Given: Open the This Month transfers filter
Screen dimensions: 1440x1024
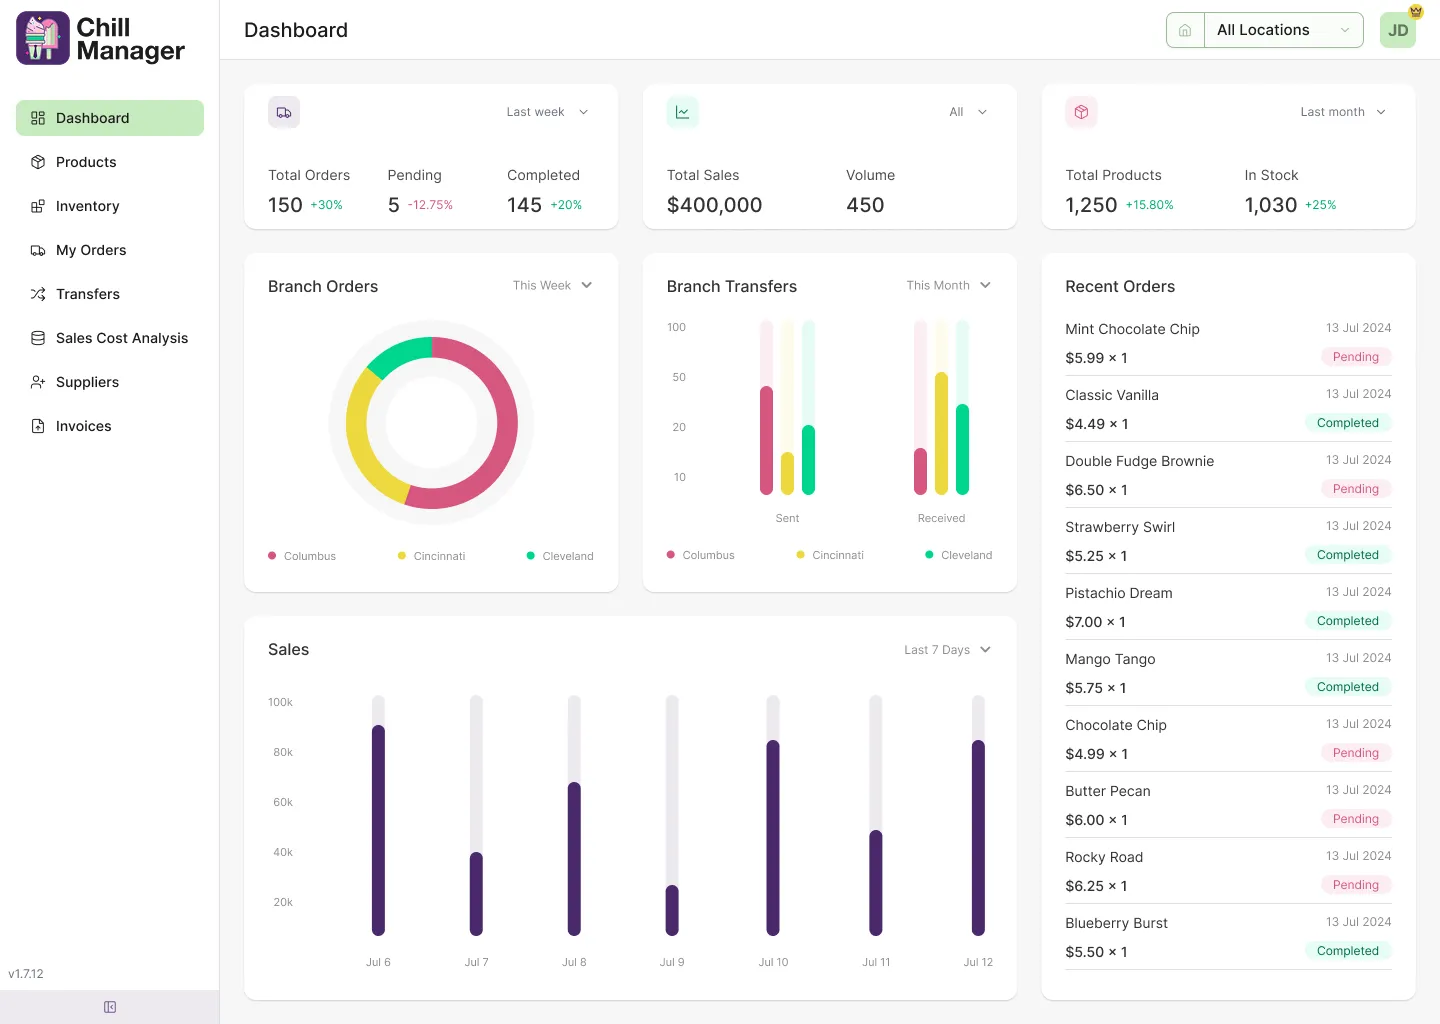Looking at the screenshot, I should [x=948, y=285].
